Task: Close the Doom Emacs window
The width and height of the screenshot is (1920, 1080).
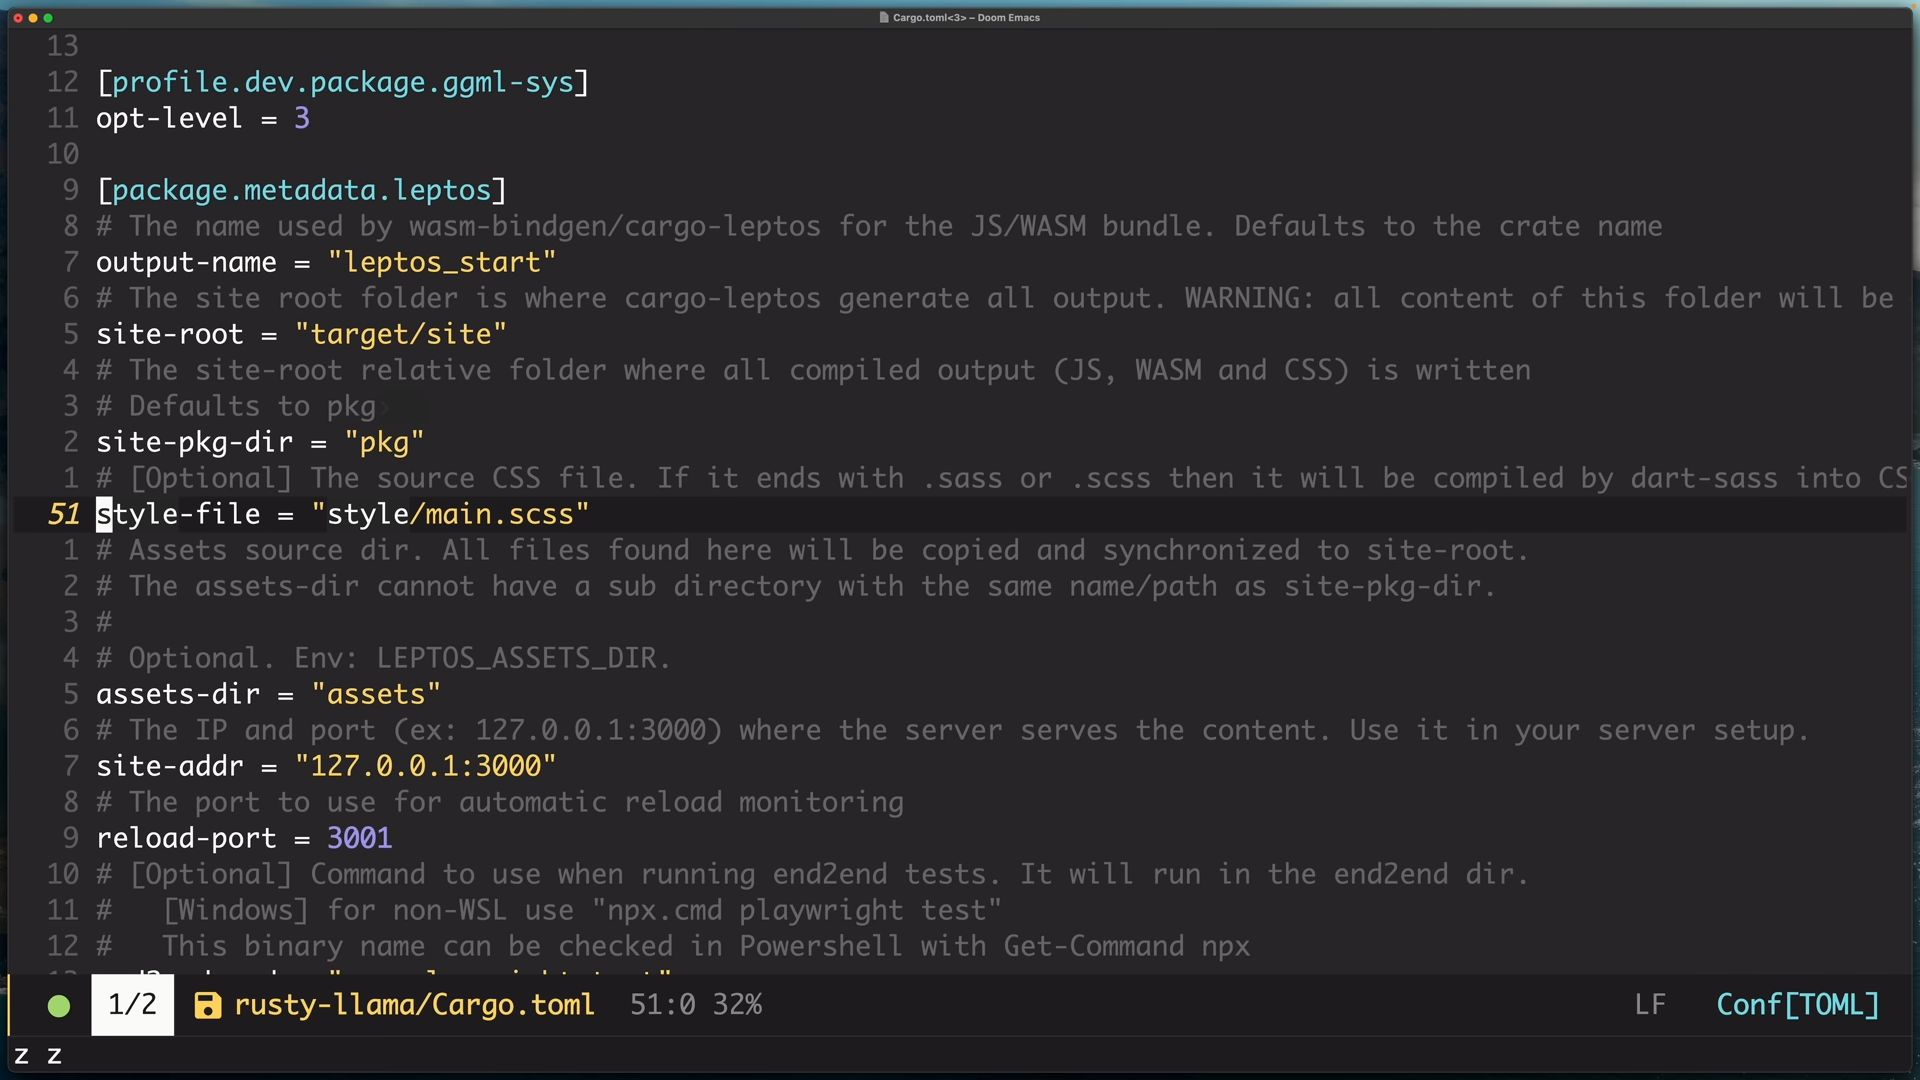Action: (18, 18)
